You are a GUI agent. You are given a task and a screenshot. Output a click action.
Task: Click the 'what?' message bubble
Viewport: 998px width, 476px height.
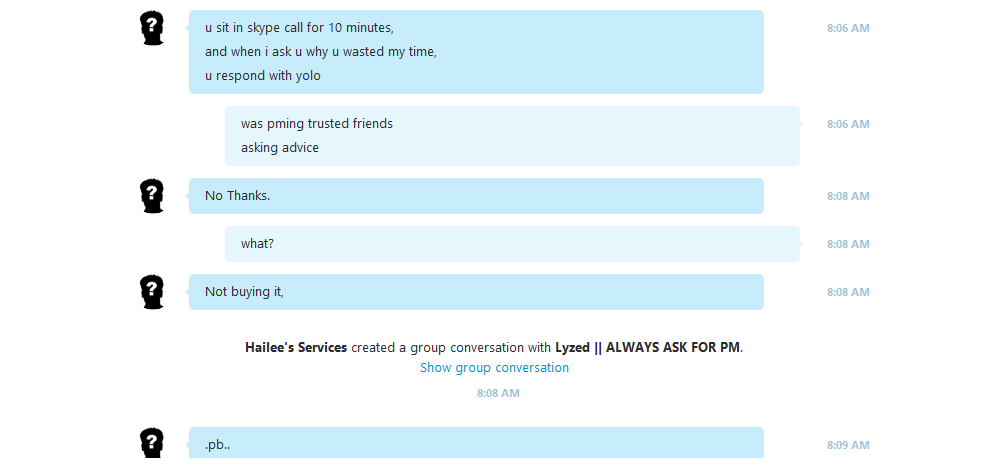[512, 244]
